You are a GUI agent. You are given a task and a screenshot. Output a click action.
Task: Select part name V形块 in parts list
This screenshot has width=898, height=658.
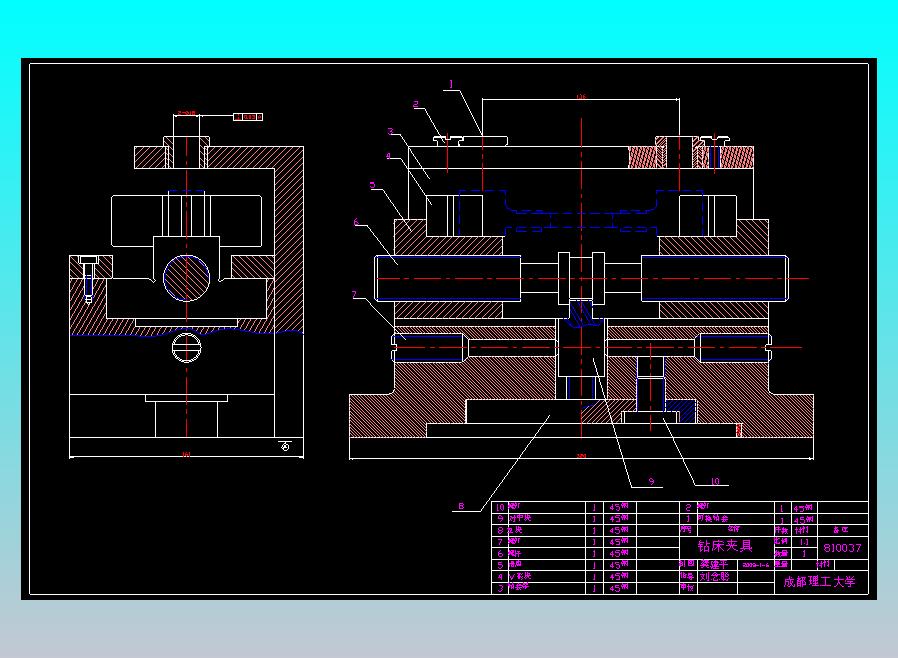pyautogui.click(x=520, y=576)
